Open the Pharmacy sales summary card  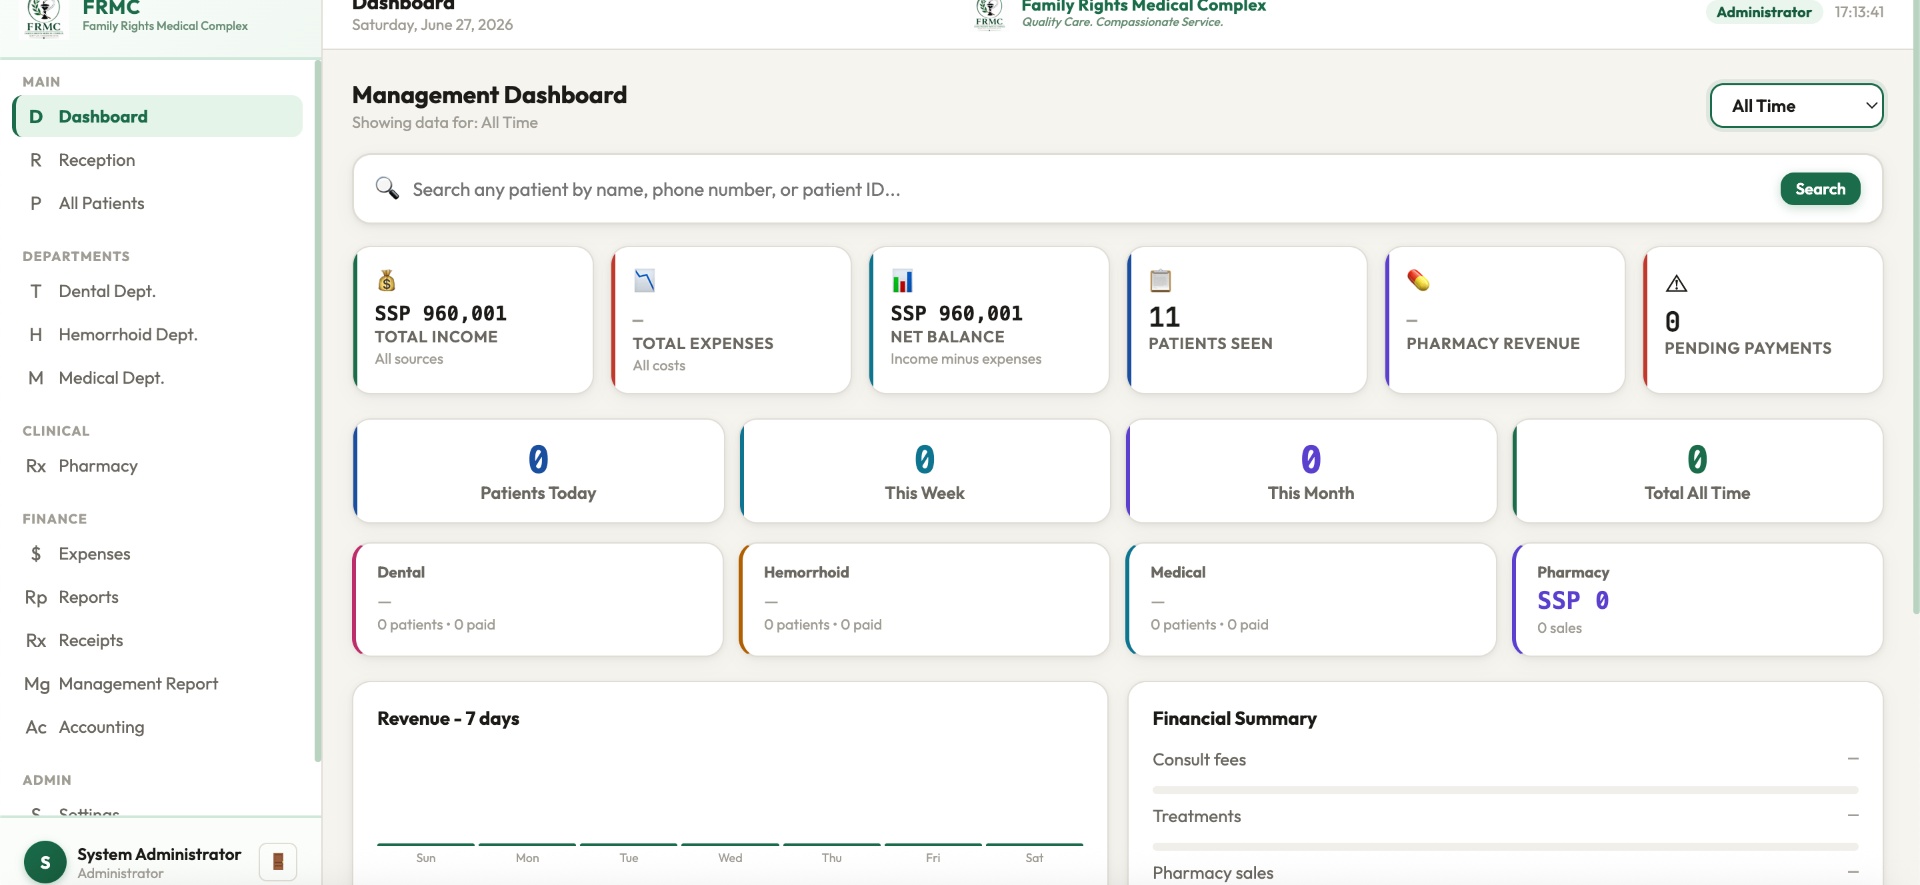[1698, 599]
